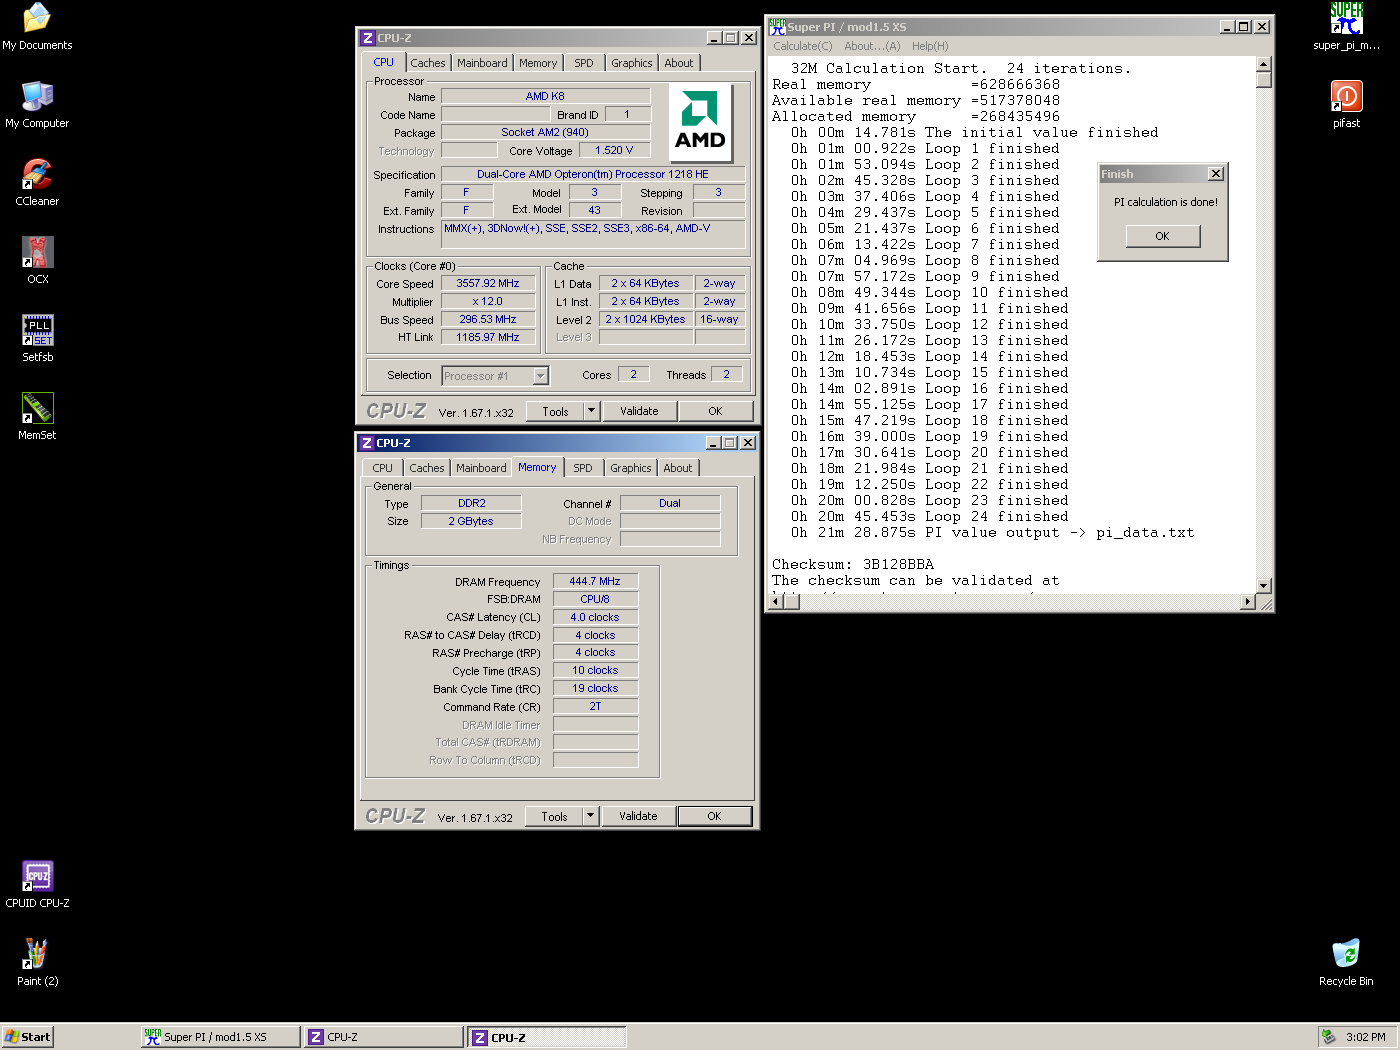The image size is (1400, 1050).
Task: Launch the Setfsb desktop shortcut
Action: (37, 339)
